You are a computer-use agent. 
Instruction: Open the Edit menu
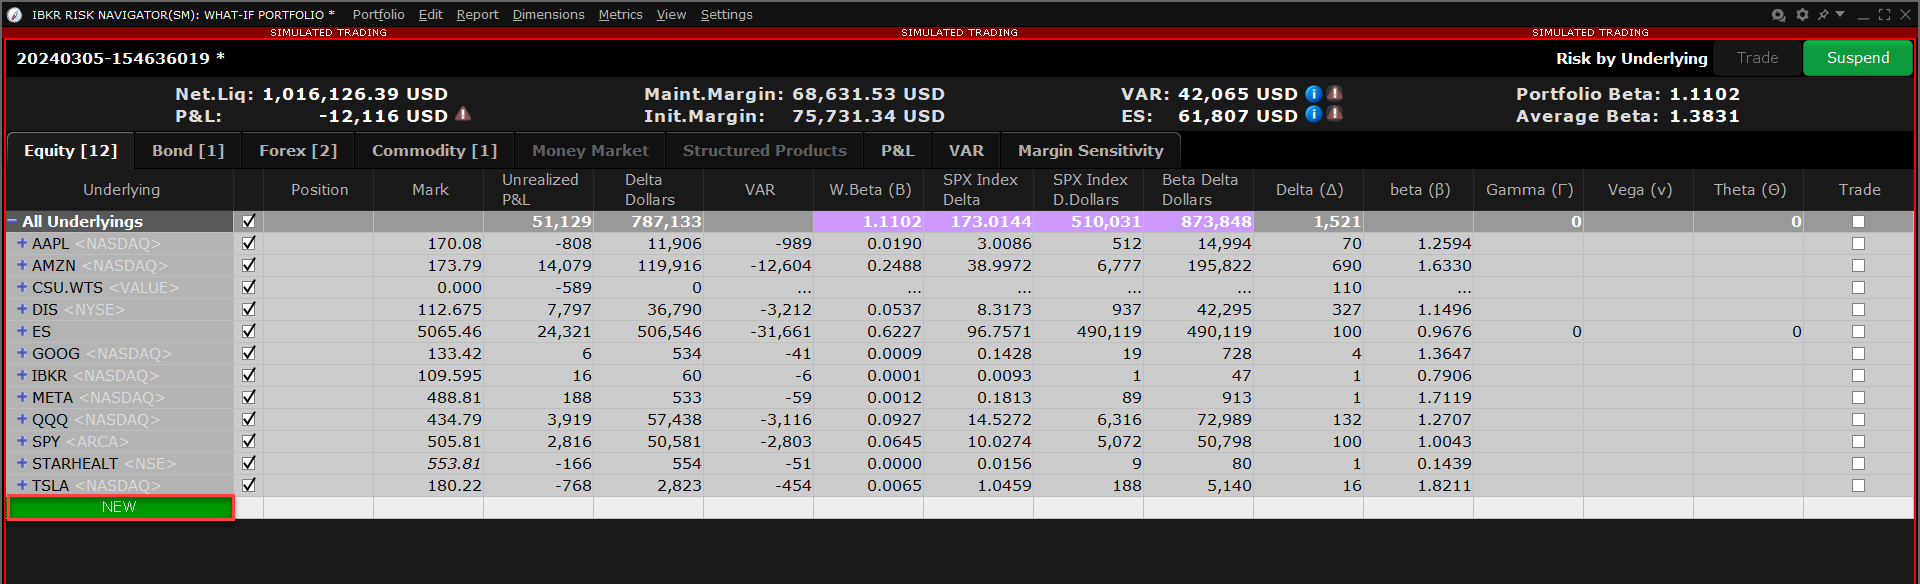pyautogui.click(x=431, y=15)
